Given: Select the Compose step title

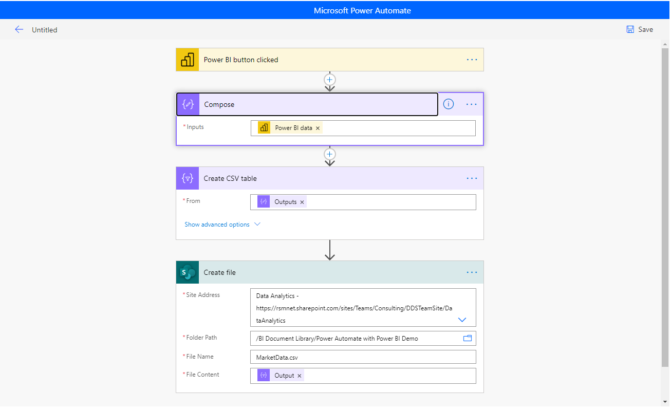Looking at the screenshot, I should click(x=219, y=104).
